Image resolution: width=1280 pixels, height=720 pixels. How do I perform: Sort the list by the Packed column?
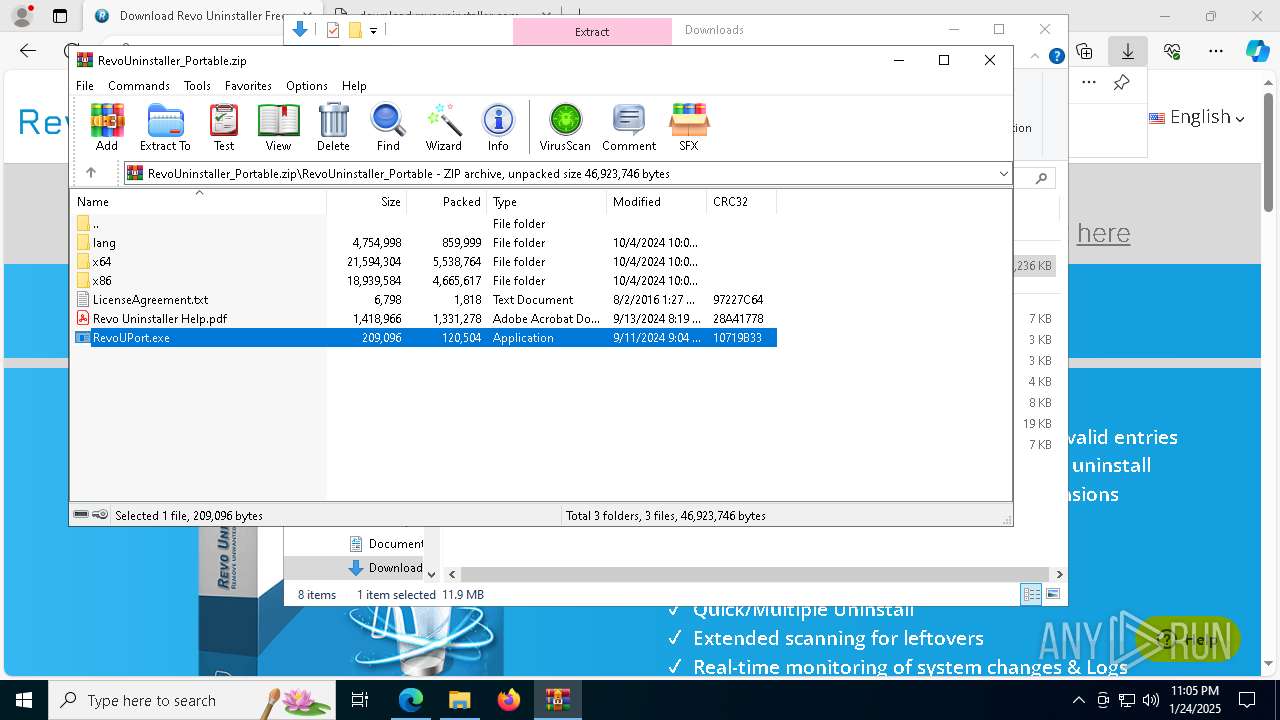click(446, 201)
